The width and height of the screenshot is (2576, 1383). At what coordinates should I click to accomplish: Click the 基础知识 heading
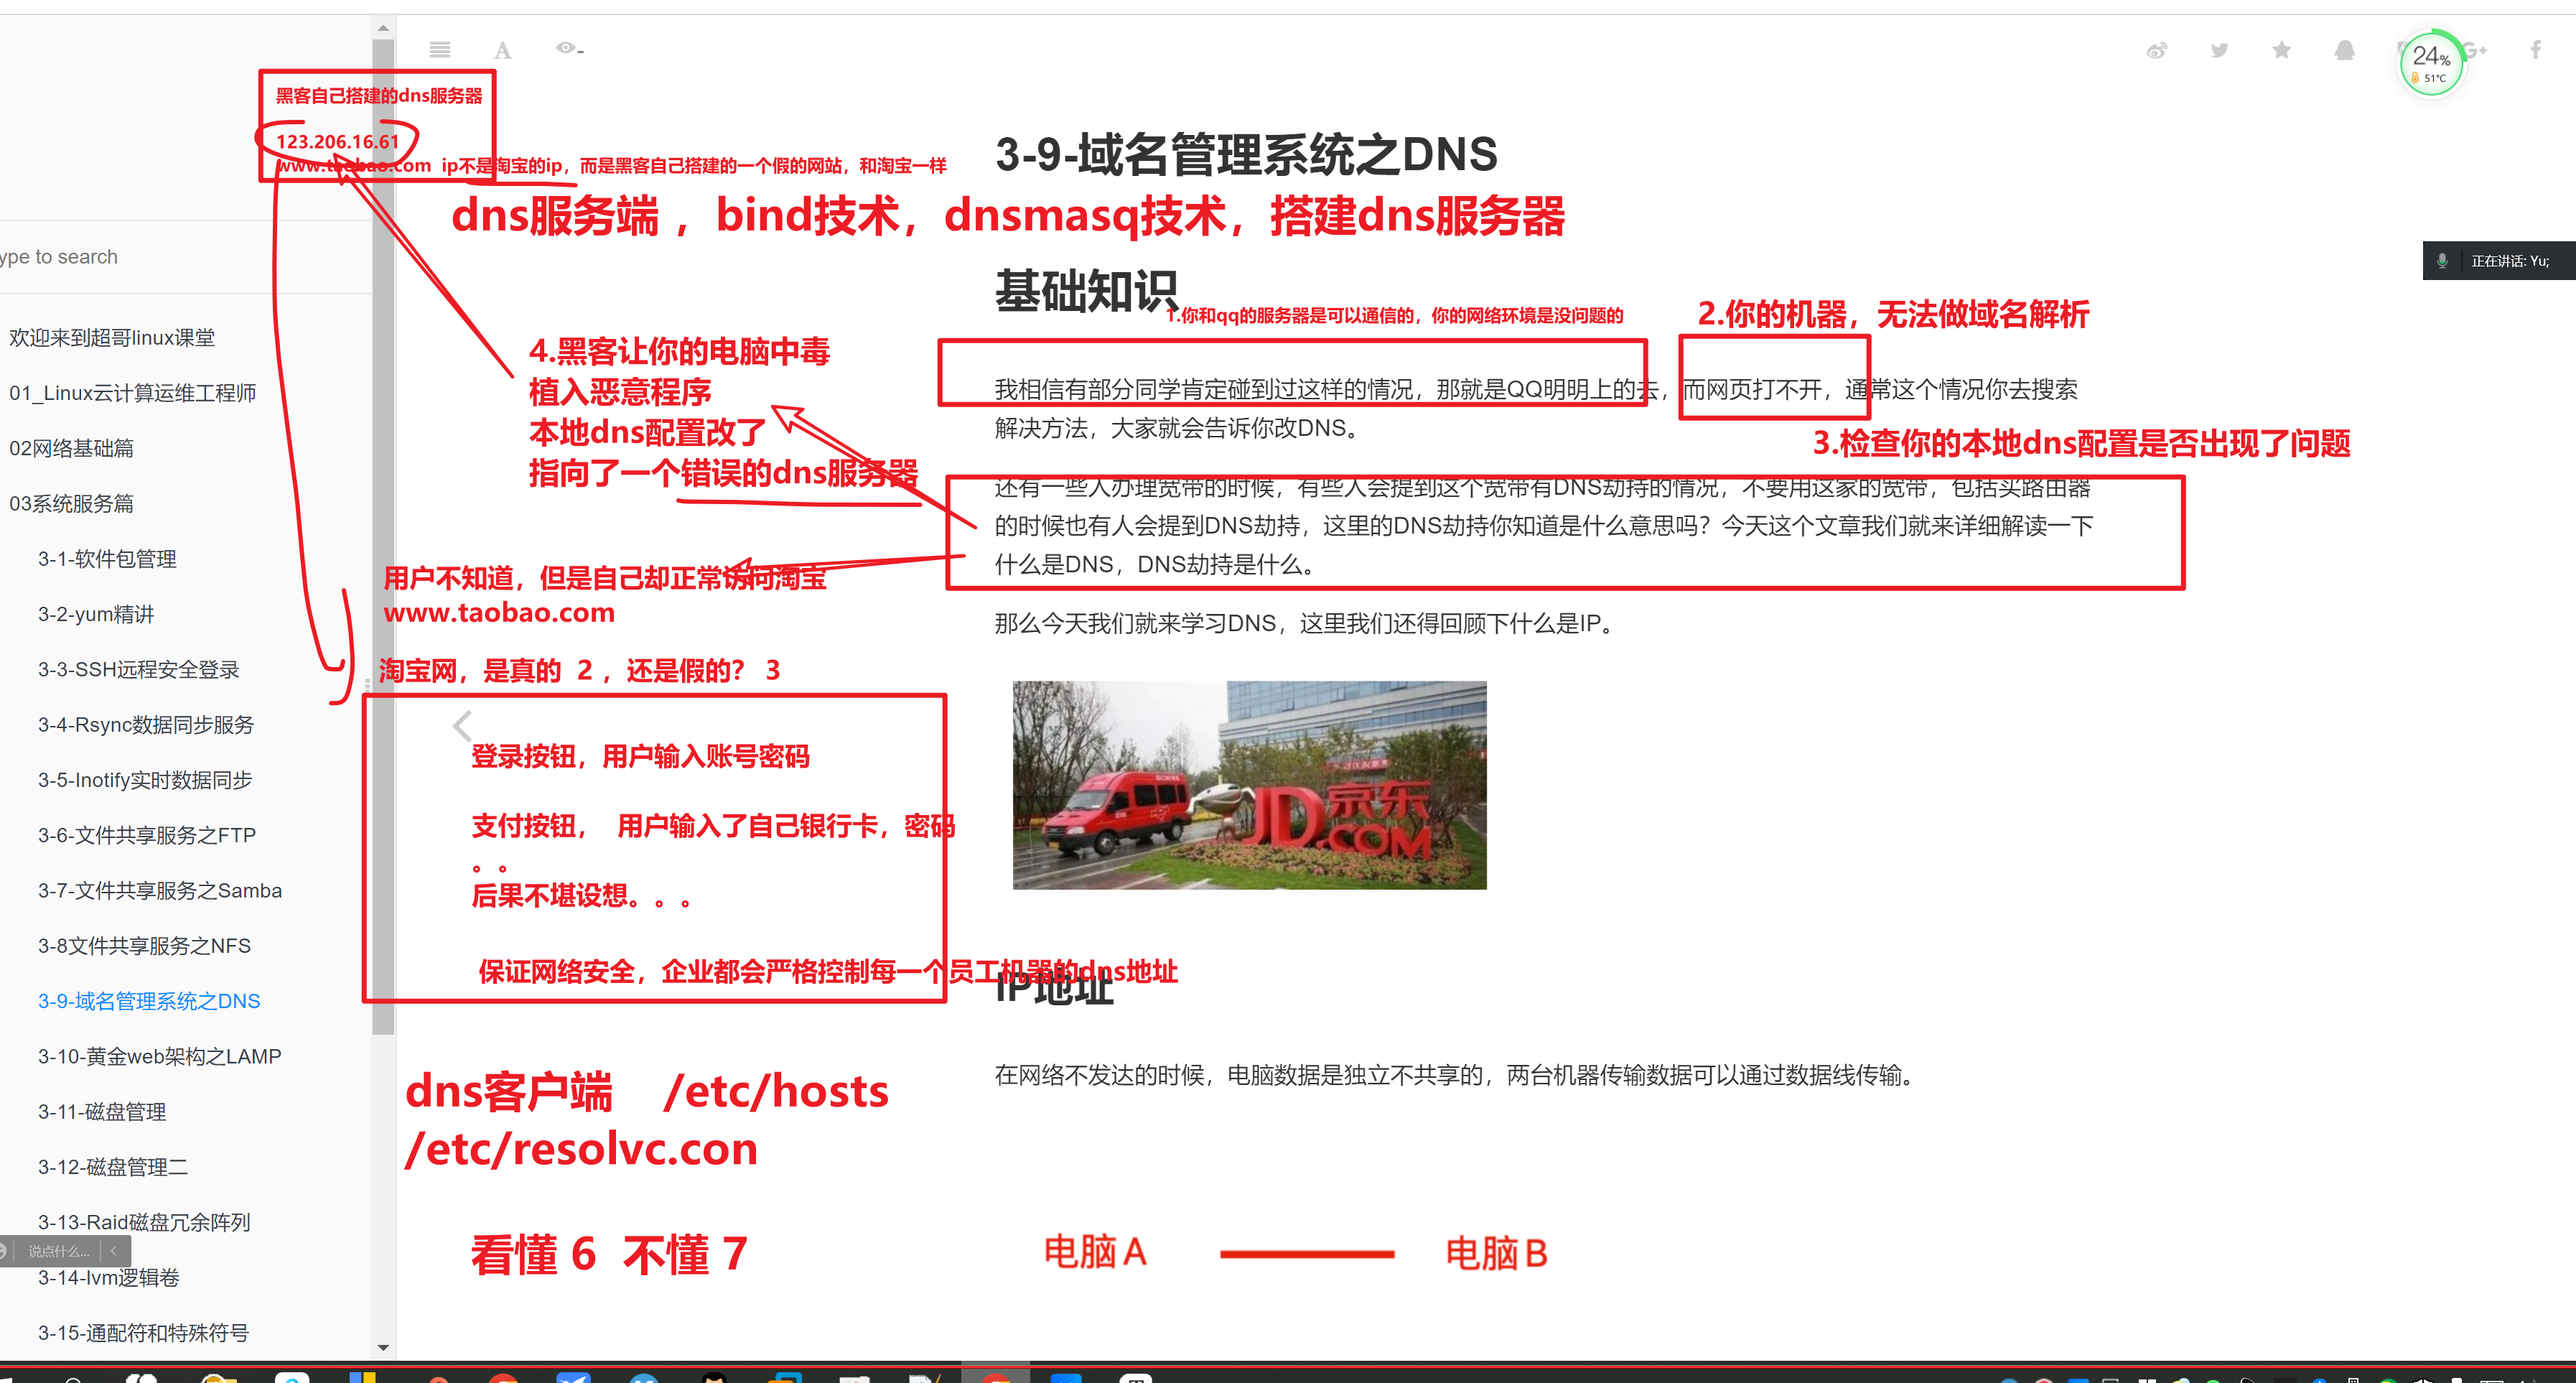coord(1086,291)
